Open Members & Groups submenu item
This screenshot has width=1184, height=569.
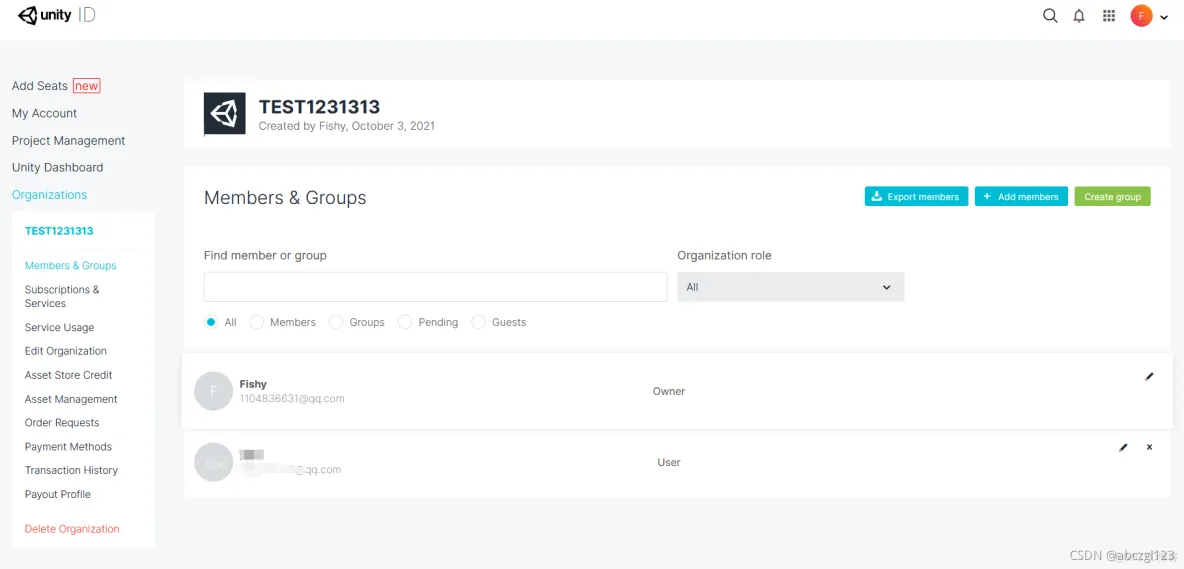click(70, 266)
